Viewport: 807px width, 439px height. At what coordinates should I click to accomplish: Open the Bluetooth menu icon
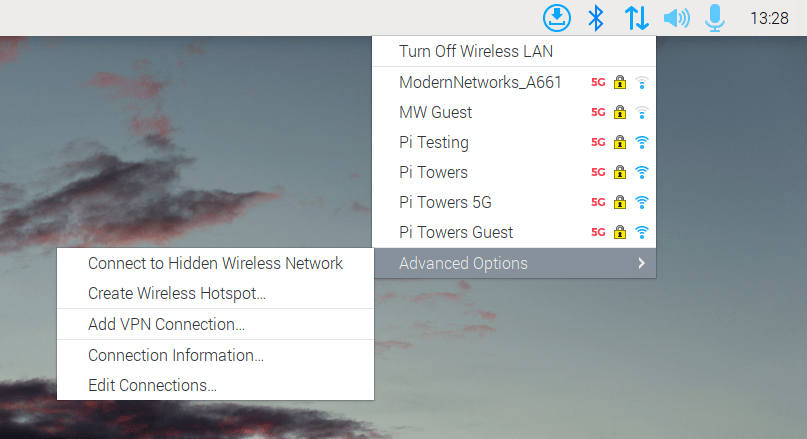pos(596,17)
